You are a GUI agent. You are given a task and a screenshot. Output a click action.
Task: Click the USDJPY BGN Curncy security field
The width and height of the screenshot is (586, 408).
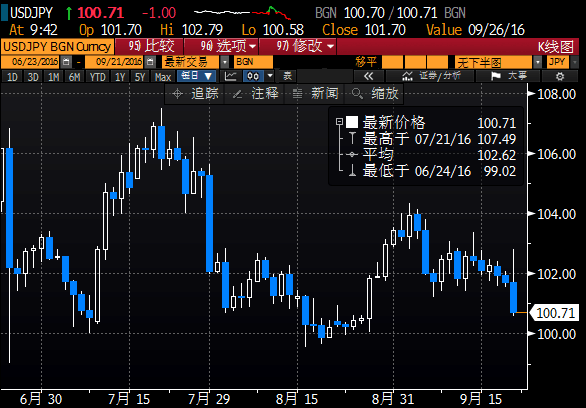tap(57, 47)
